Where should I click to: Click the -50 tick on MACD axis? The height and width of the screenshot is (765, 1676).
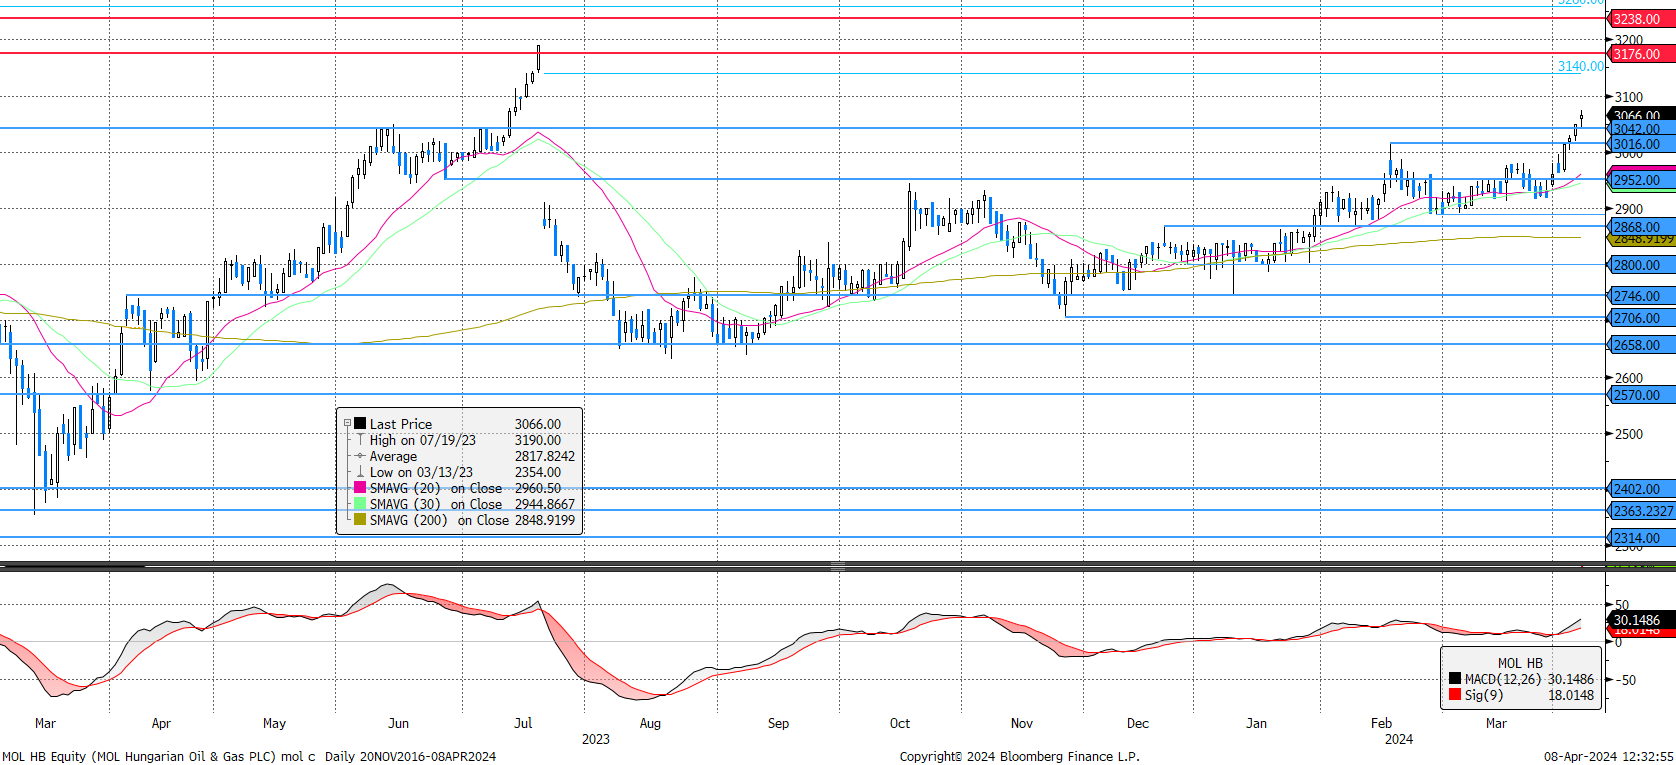[1625, 680]
